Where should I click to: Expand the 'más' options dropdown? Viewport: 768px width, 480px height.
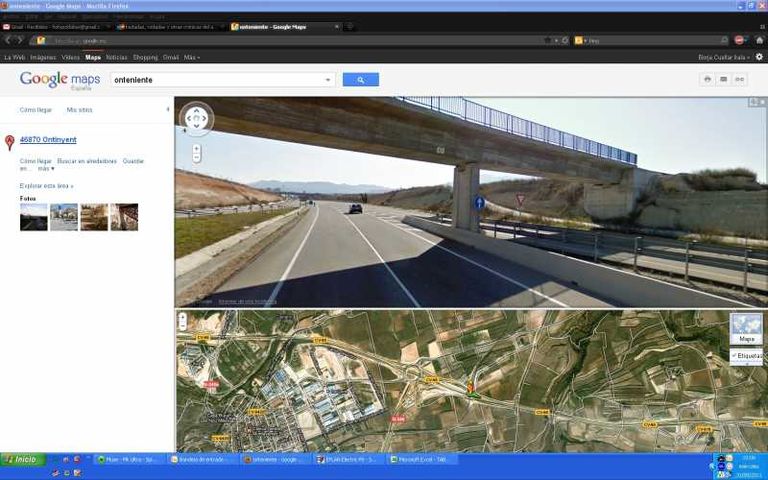pos(46,169)
